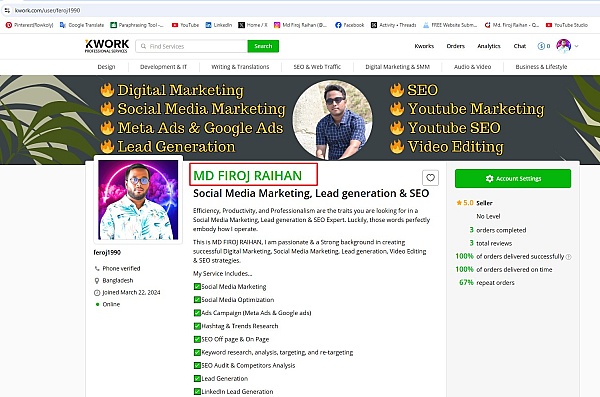Click the profile photo thumbnail
This screenshot has height=397, width=600.
(138, 200)
